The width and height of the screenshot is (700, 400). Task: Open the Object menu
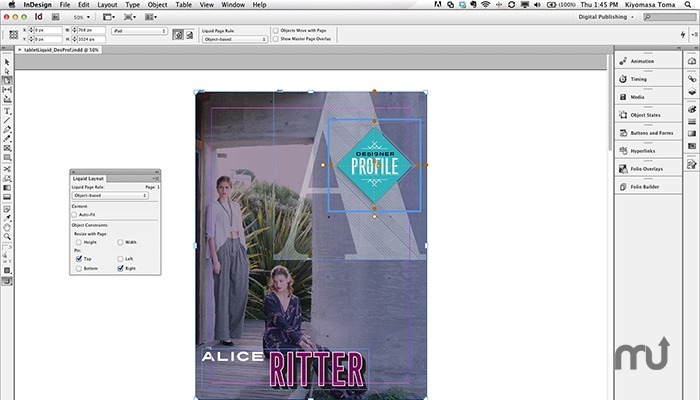point(158,4)
